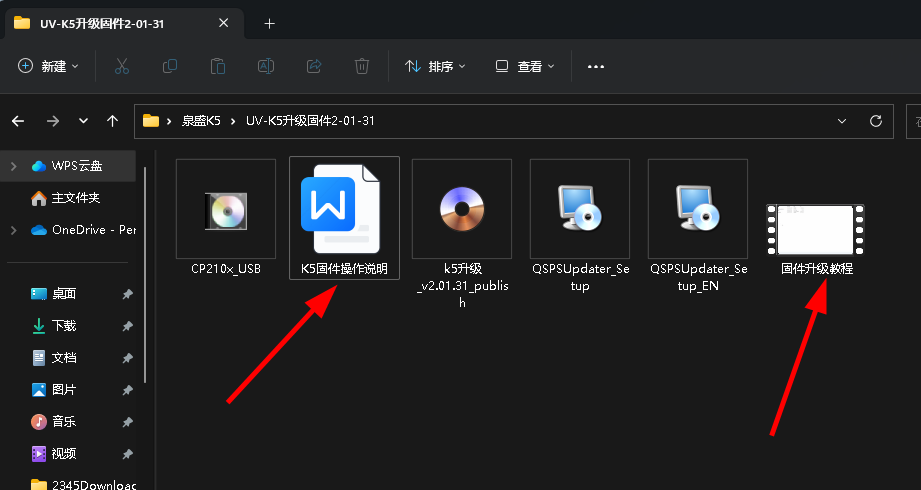921x490 pixels.
Task: Click the Share icon in toolbar
Action: pyautogui.click(x=313, y=66)
